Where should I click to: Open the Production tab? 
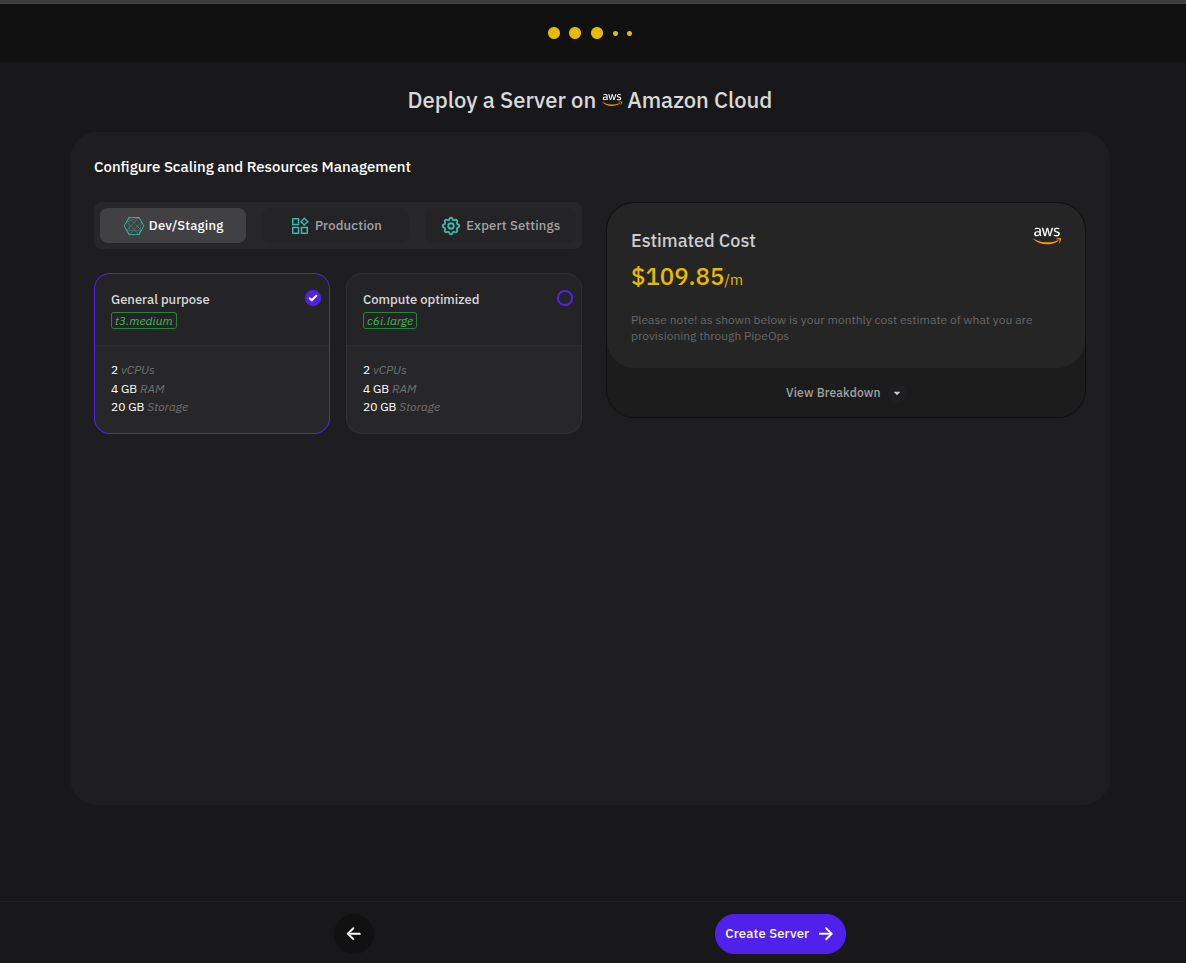(336, 225)
